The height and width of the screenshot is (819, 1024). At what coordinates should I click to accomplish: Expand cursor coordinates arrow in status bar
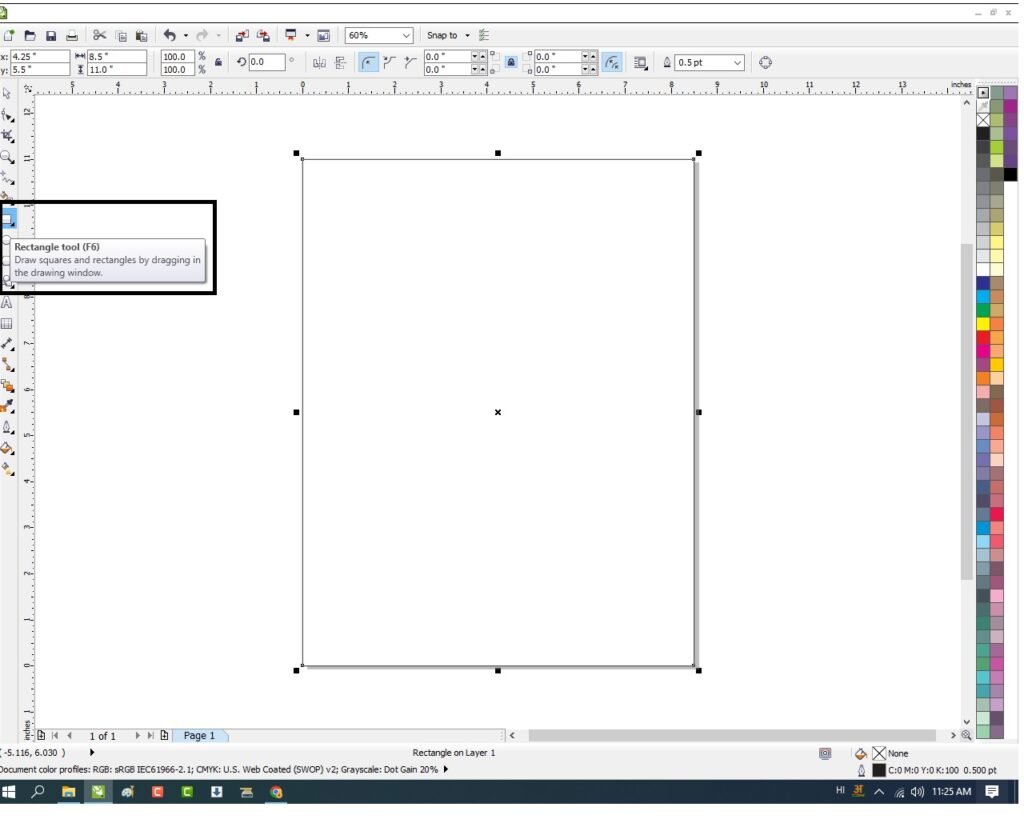coord(92,753)
